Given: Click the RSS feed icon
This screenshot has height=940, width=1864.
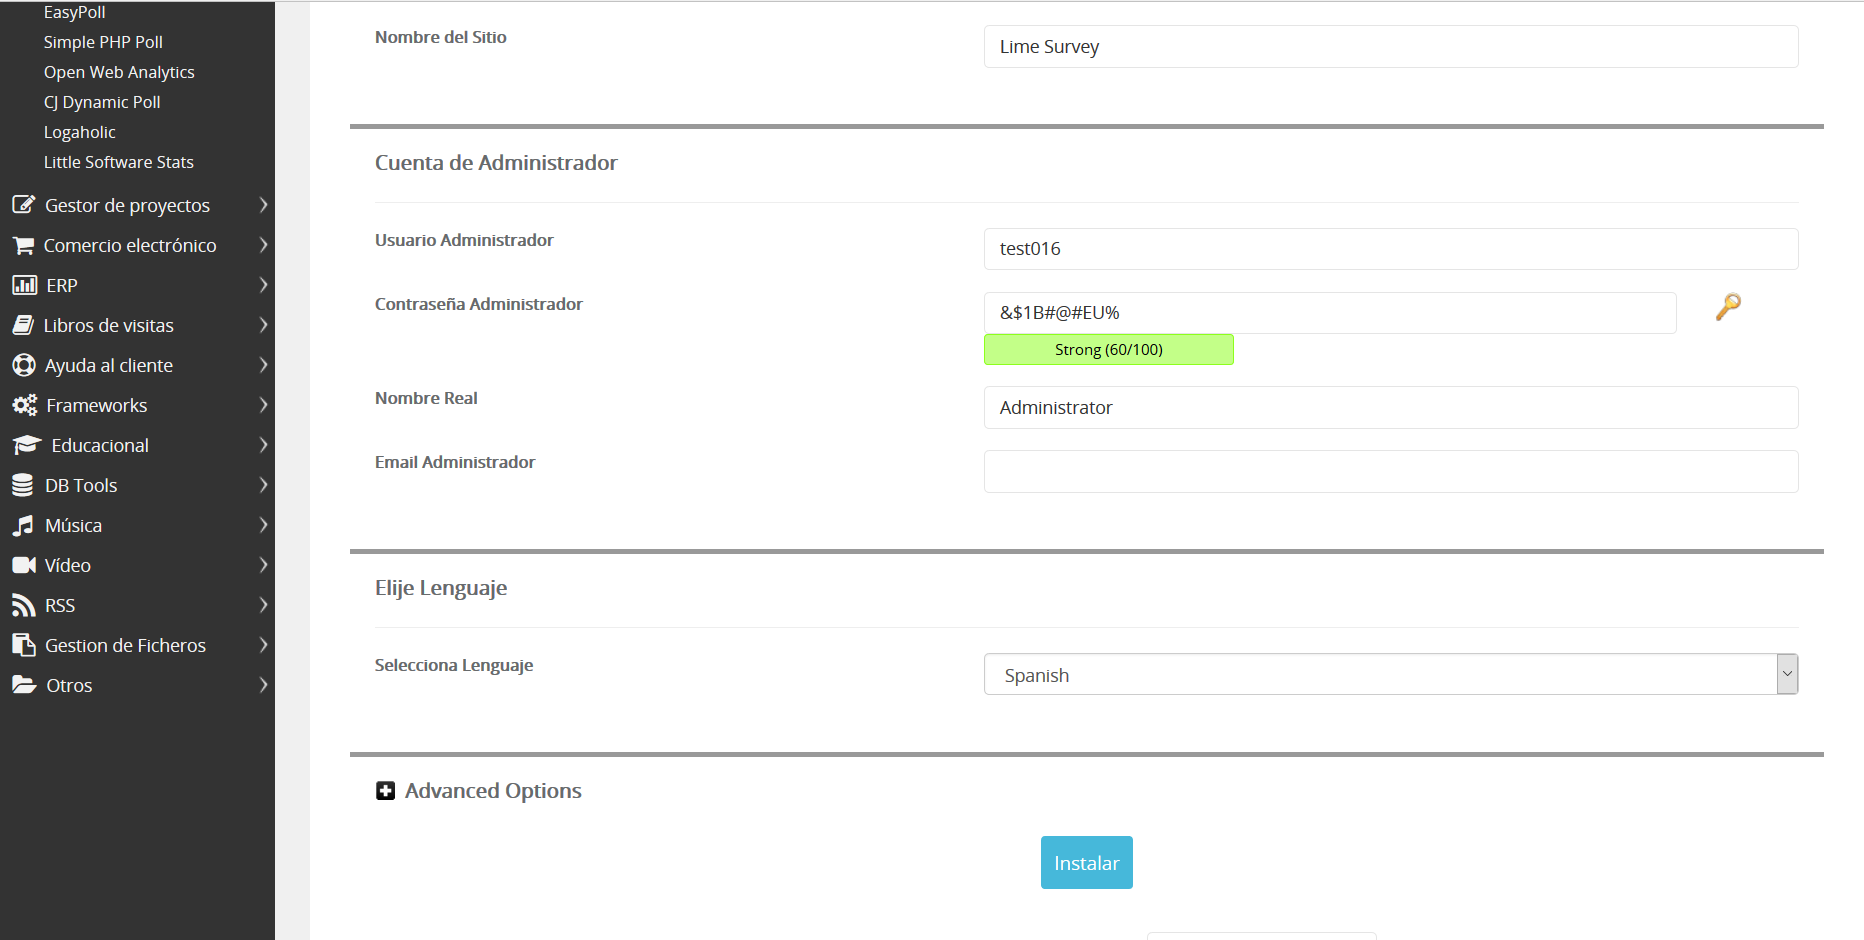Looking at the screenshot, I should click(23, 605).
